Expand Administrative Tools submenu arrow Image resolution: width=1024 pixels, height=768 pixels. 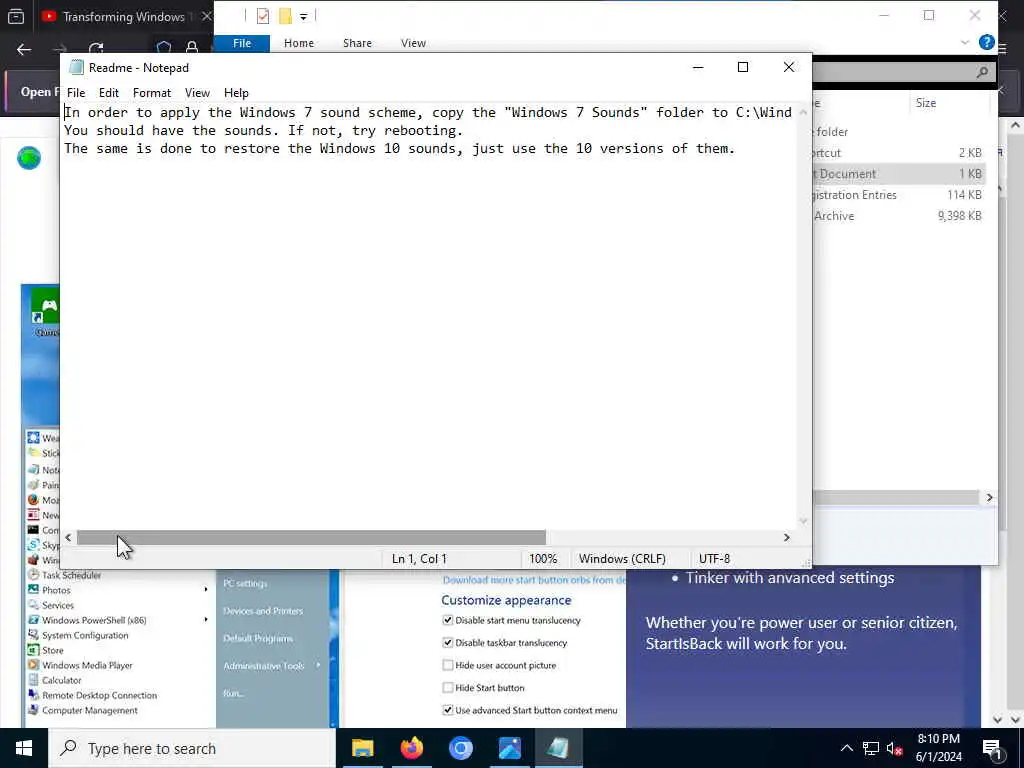click(x=319, y=665)
